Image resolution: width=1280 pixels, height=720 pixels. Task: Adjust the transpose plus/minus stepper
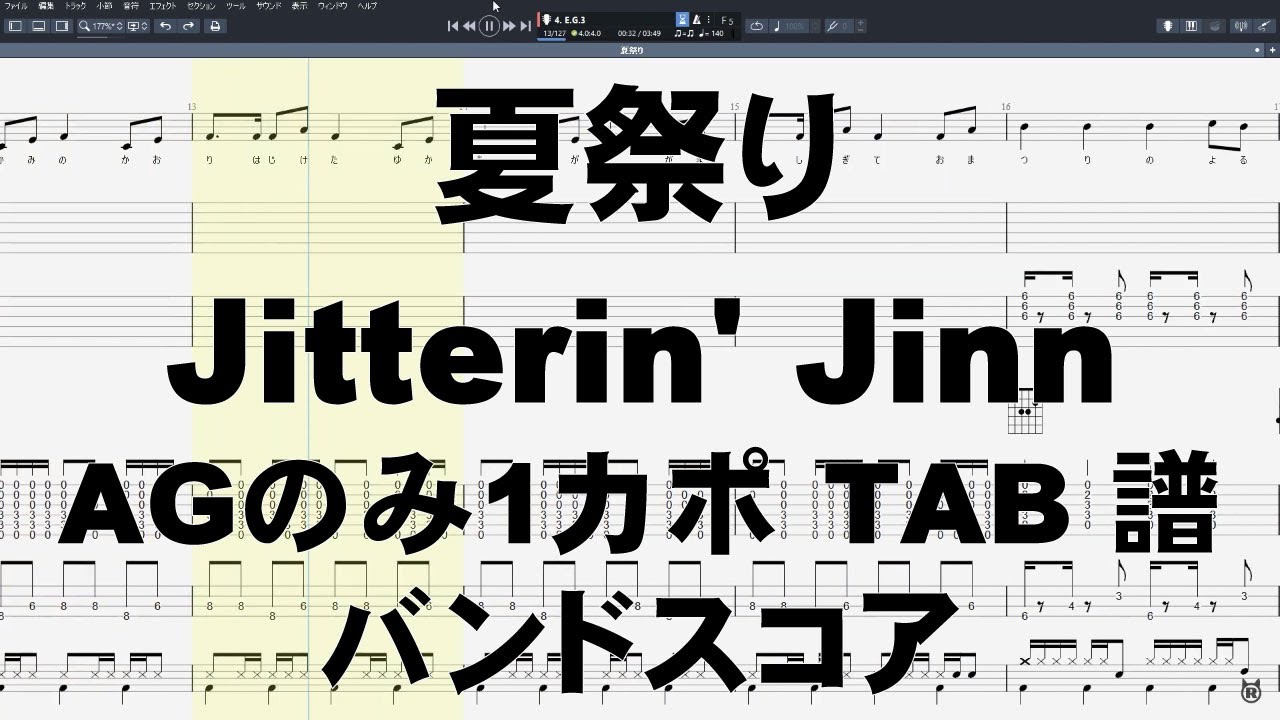coord(861,26)
